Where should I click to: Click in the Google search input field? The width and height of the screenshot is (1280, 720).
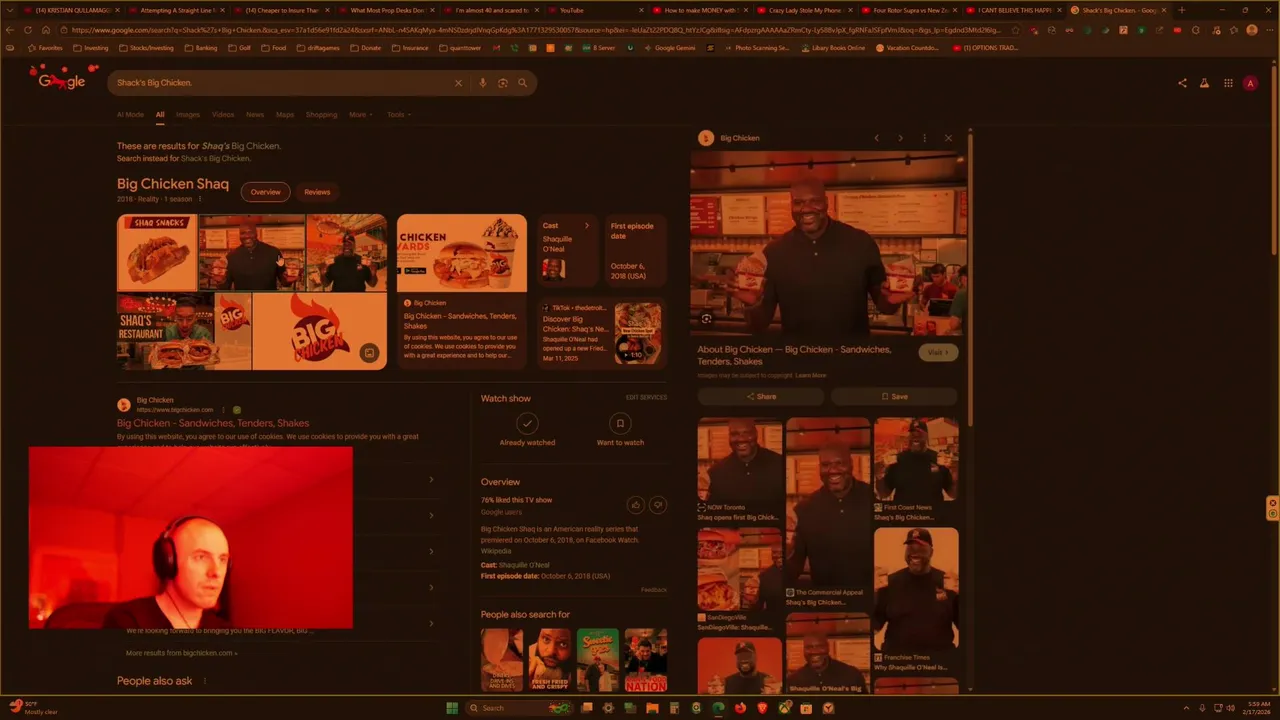tap(280, 83)
